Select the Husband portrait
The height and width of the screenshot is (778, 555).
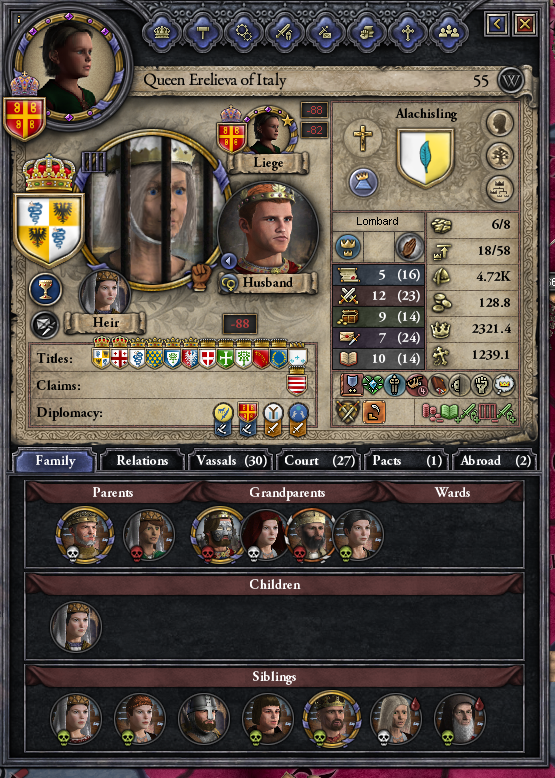pos(268,228)
